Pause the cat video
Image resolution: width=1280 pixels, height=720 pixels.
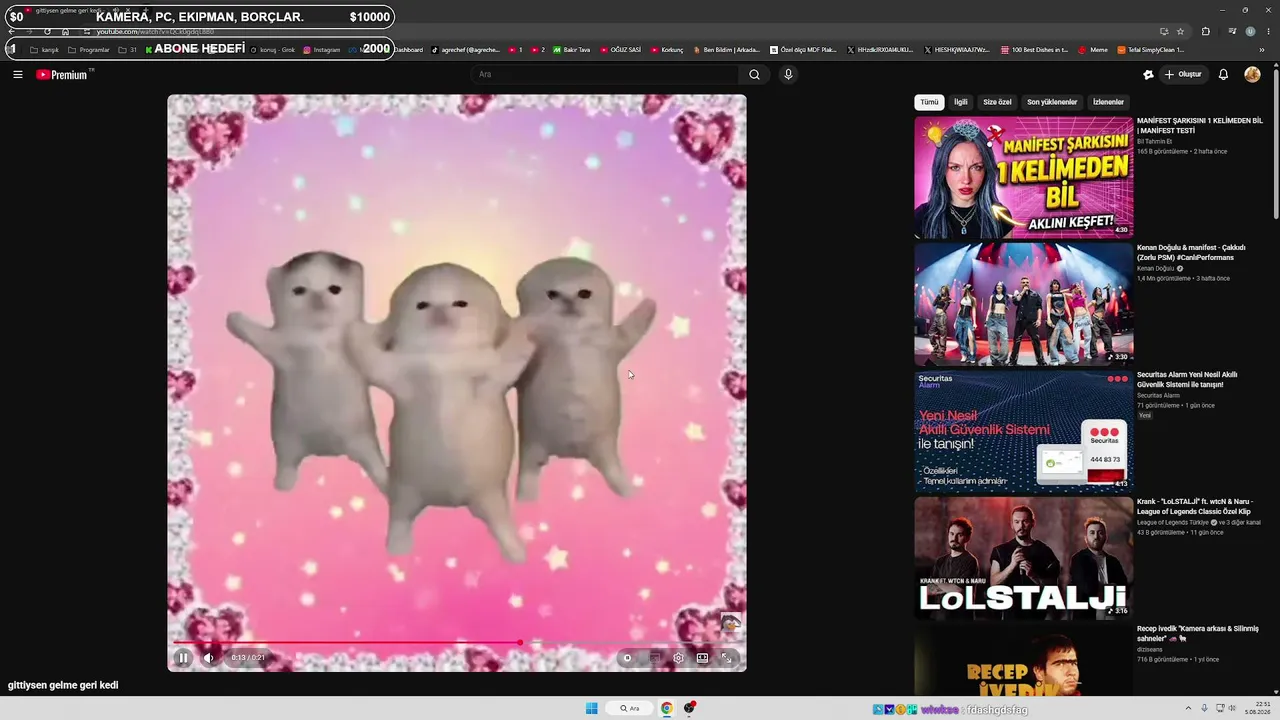click(183, 657)
